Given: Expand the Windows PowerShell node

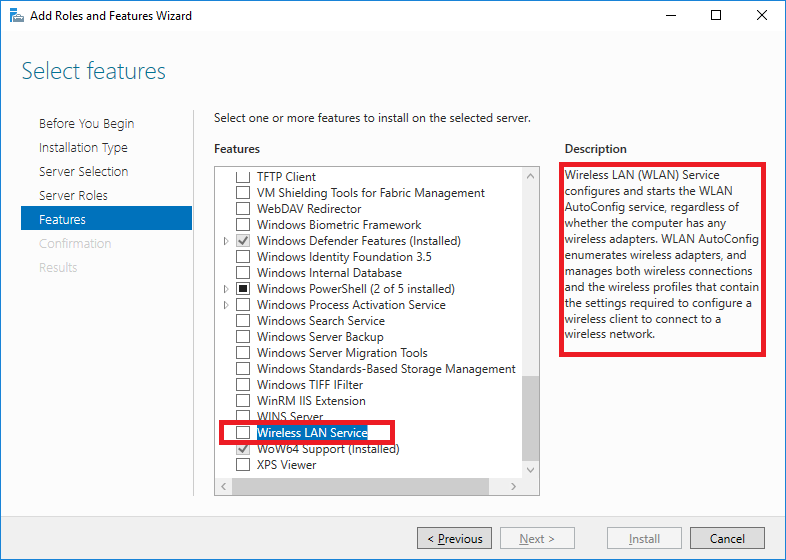Looking at the screenshot, I should click(x=226, y=289).
